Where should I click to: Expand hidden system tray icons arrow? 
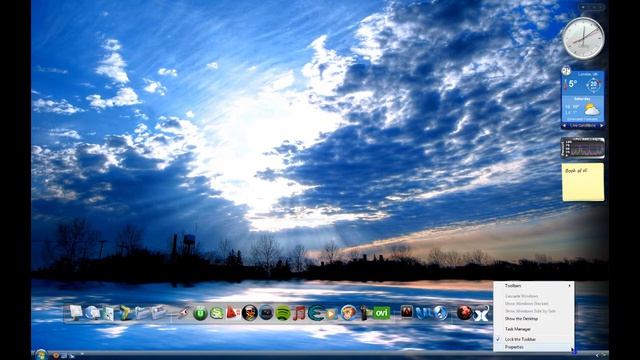tap(598, 356)
